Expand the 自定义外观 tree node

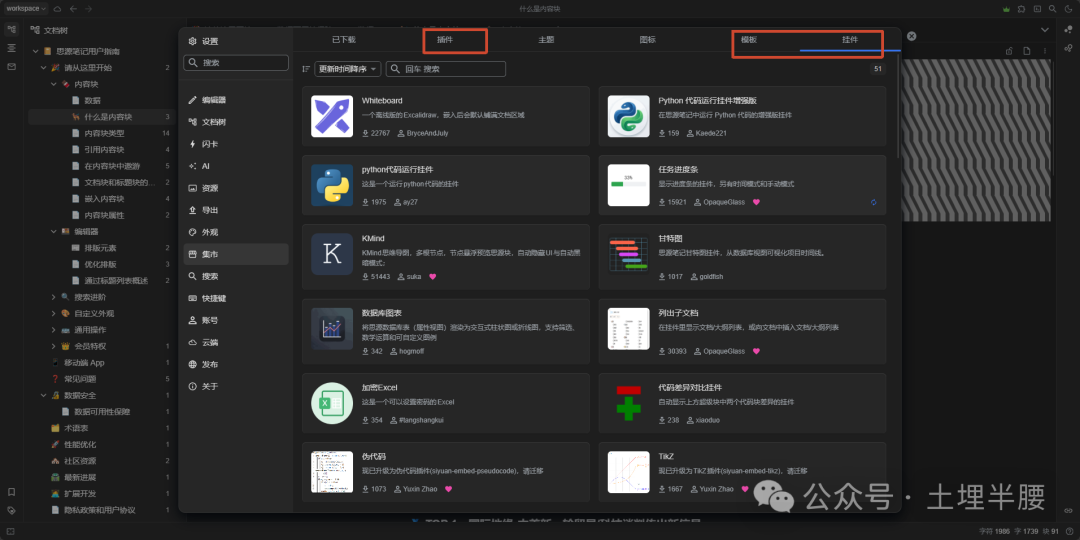coord(54,313)
